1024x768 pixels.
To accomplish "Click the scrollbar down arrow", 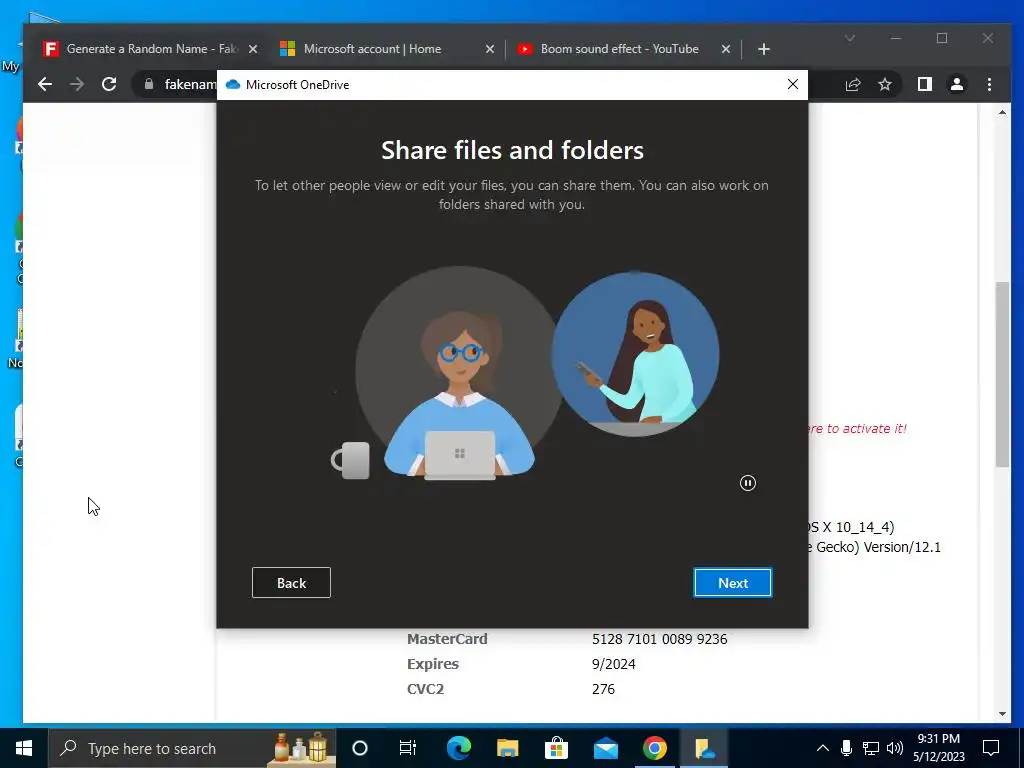I will (x=1002, y=714).
